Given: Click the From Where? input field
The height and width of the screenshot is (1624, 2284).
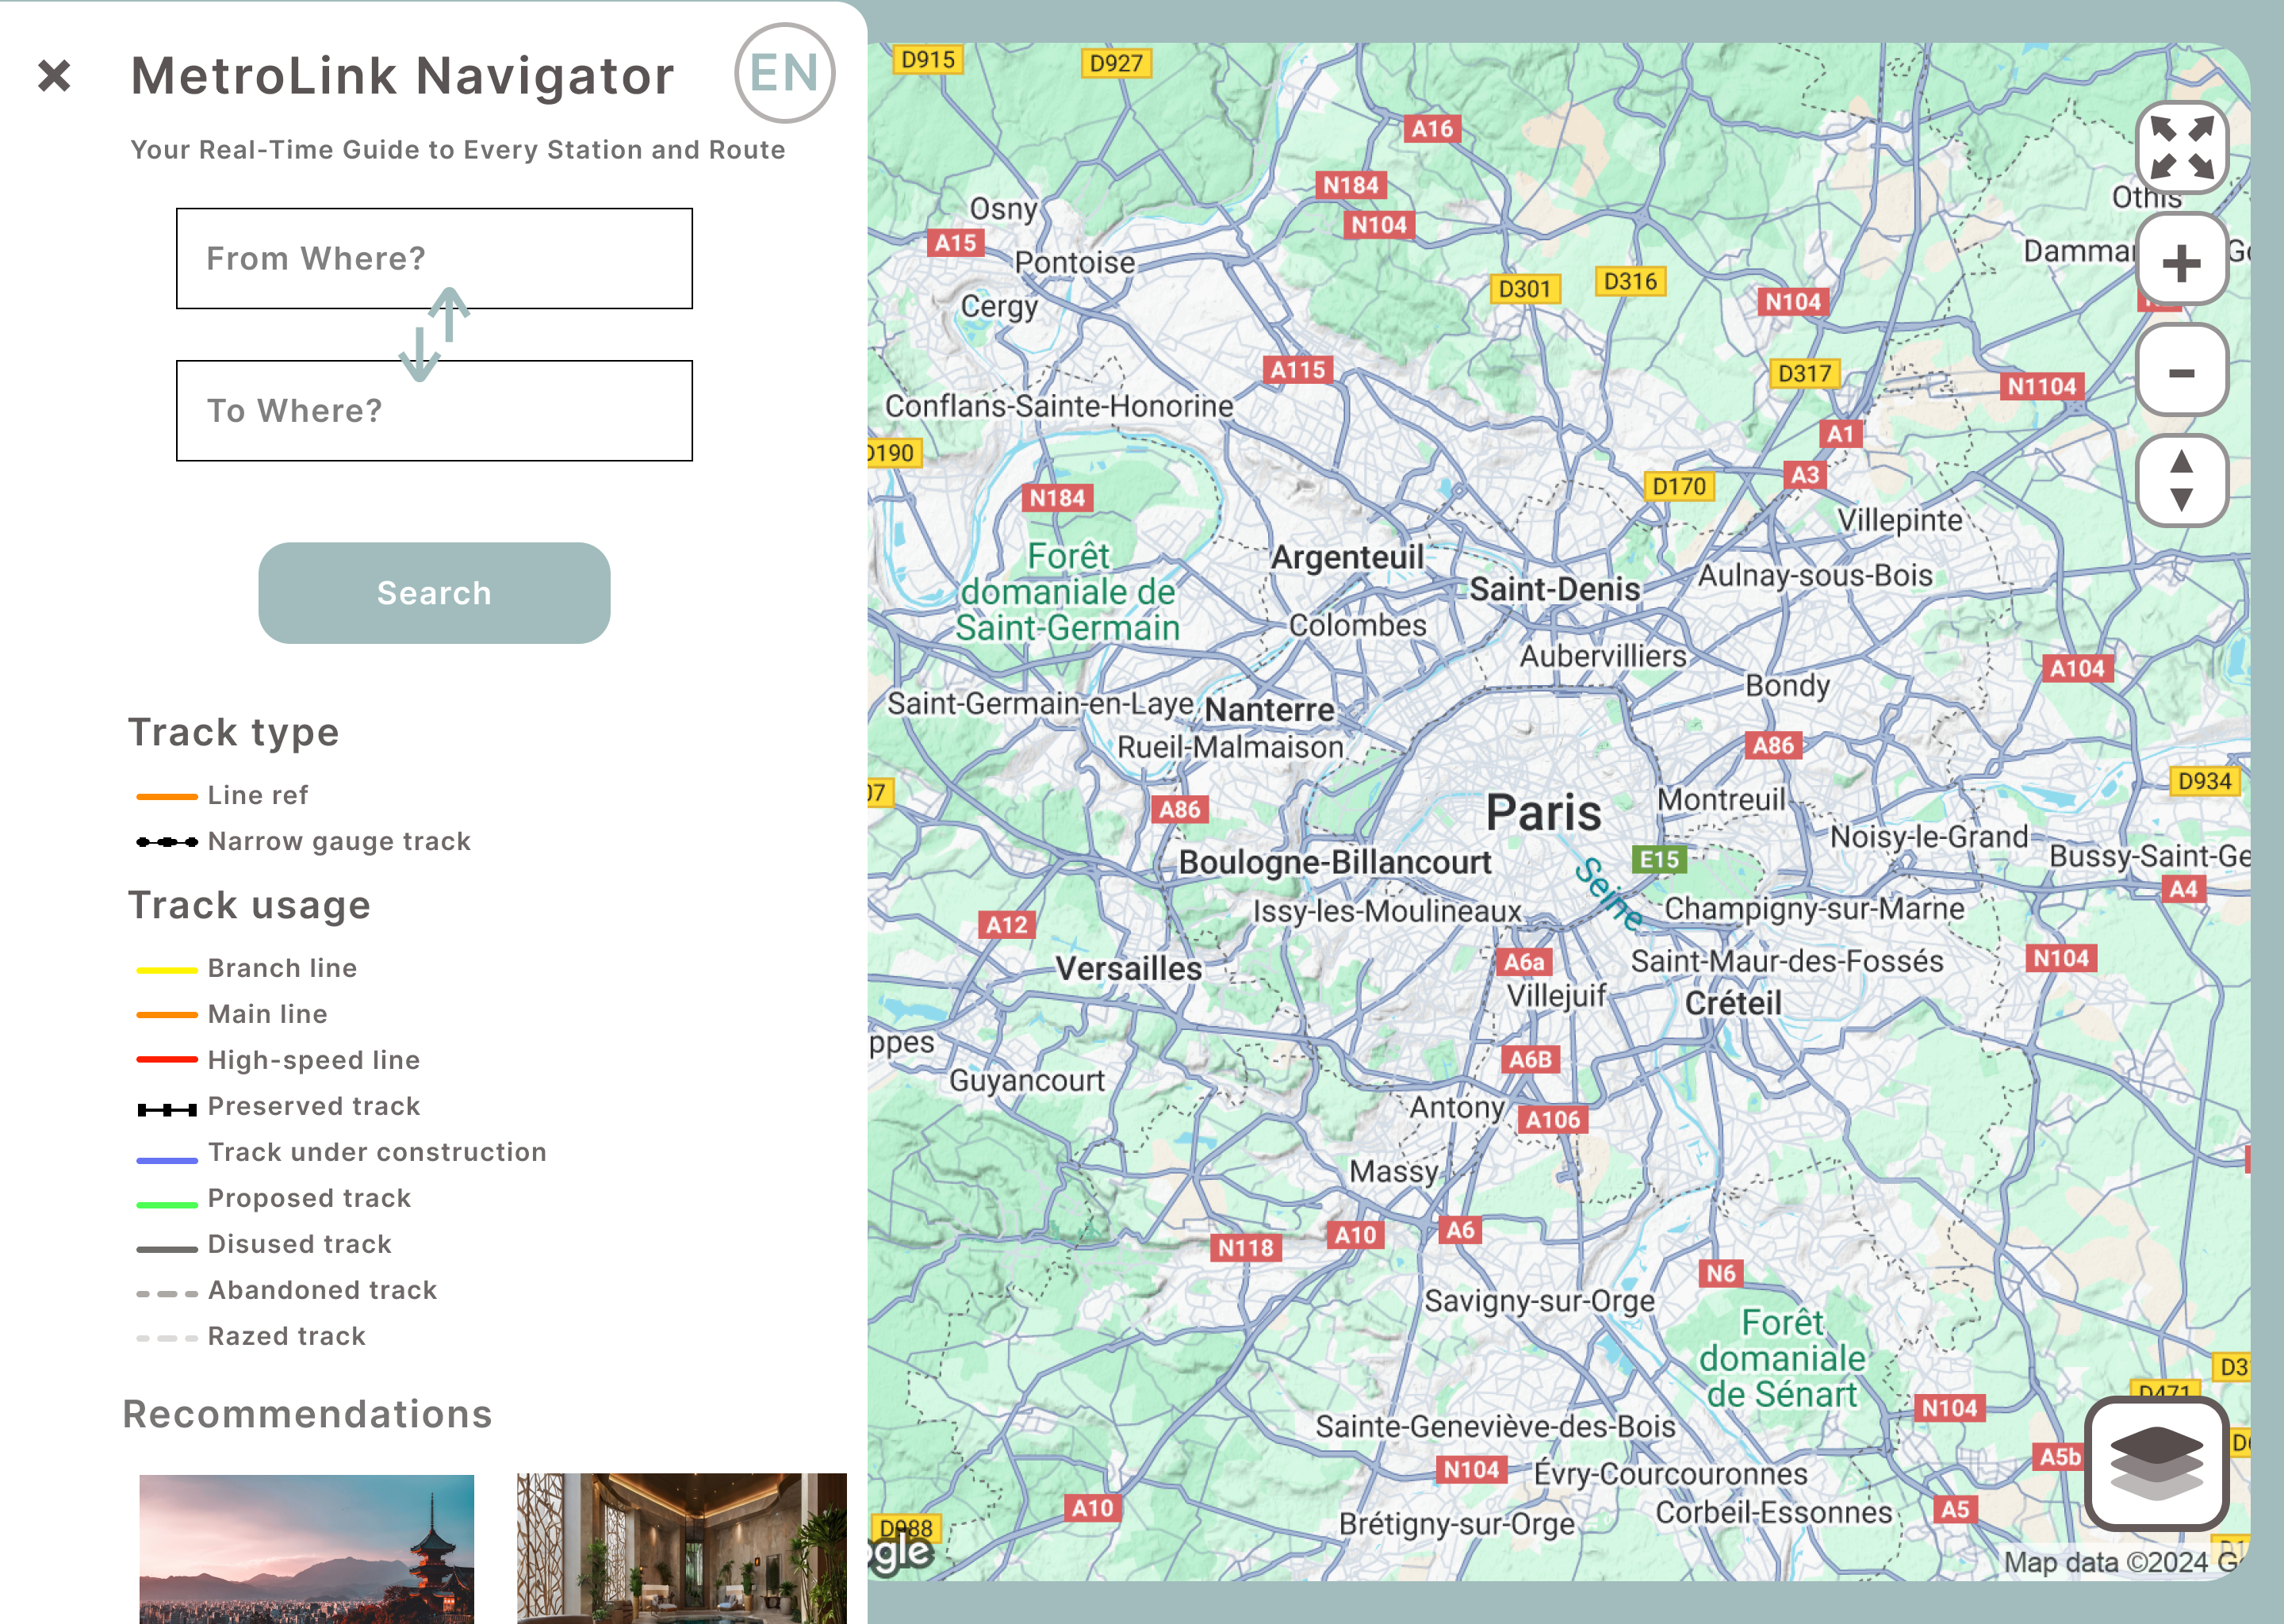Looking at the screenshot, I should [x=434, y=258].
